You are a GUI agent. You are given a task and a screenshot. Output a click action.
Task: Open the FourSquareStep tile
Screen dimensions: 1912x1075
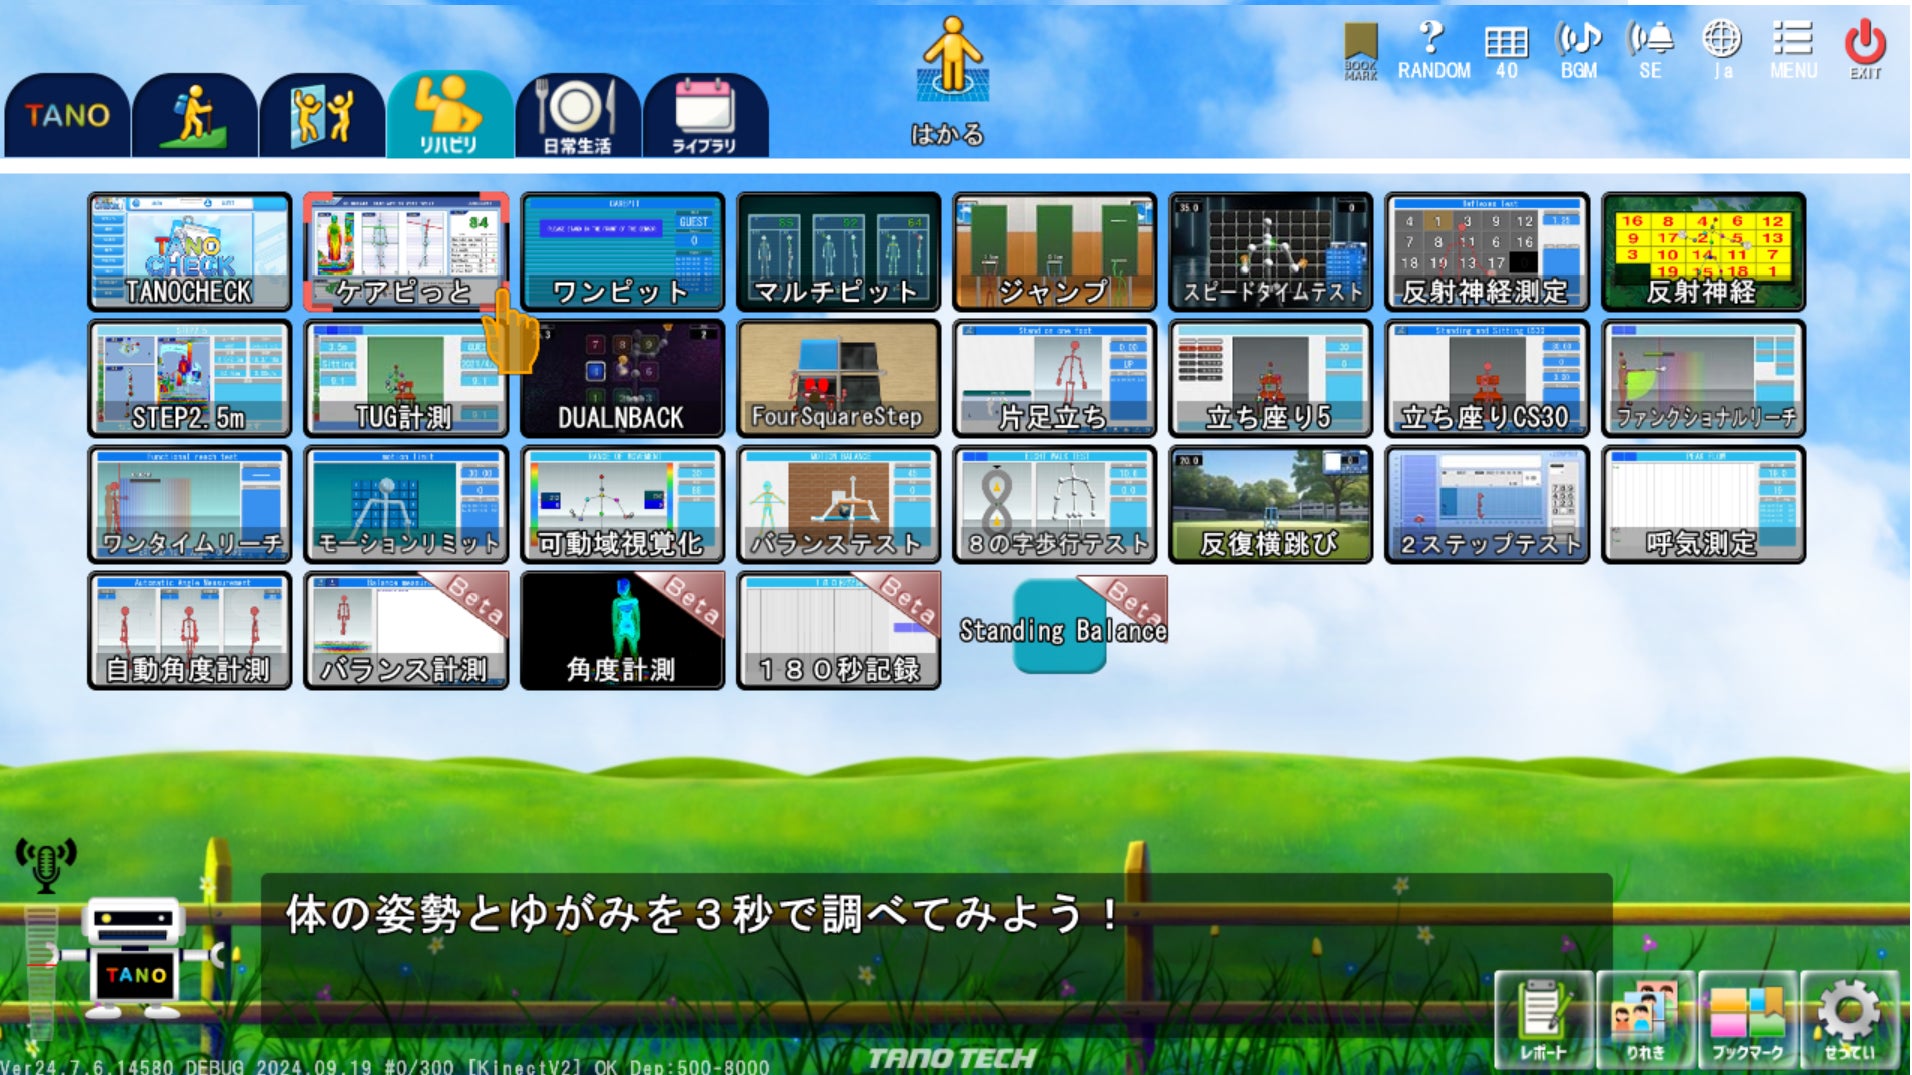[838, 378]
